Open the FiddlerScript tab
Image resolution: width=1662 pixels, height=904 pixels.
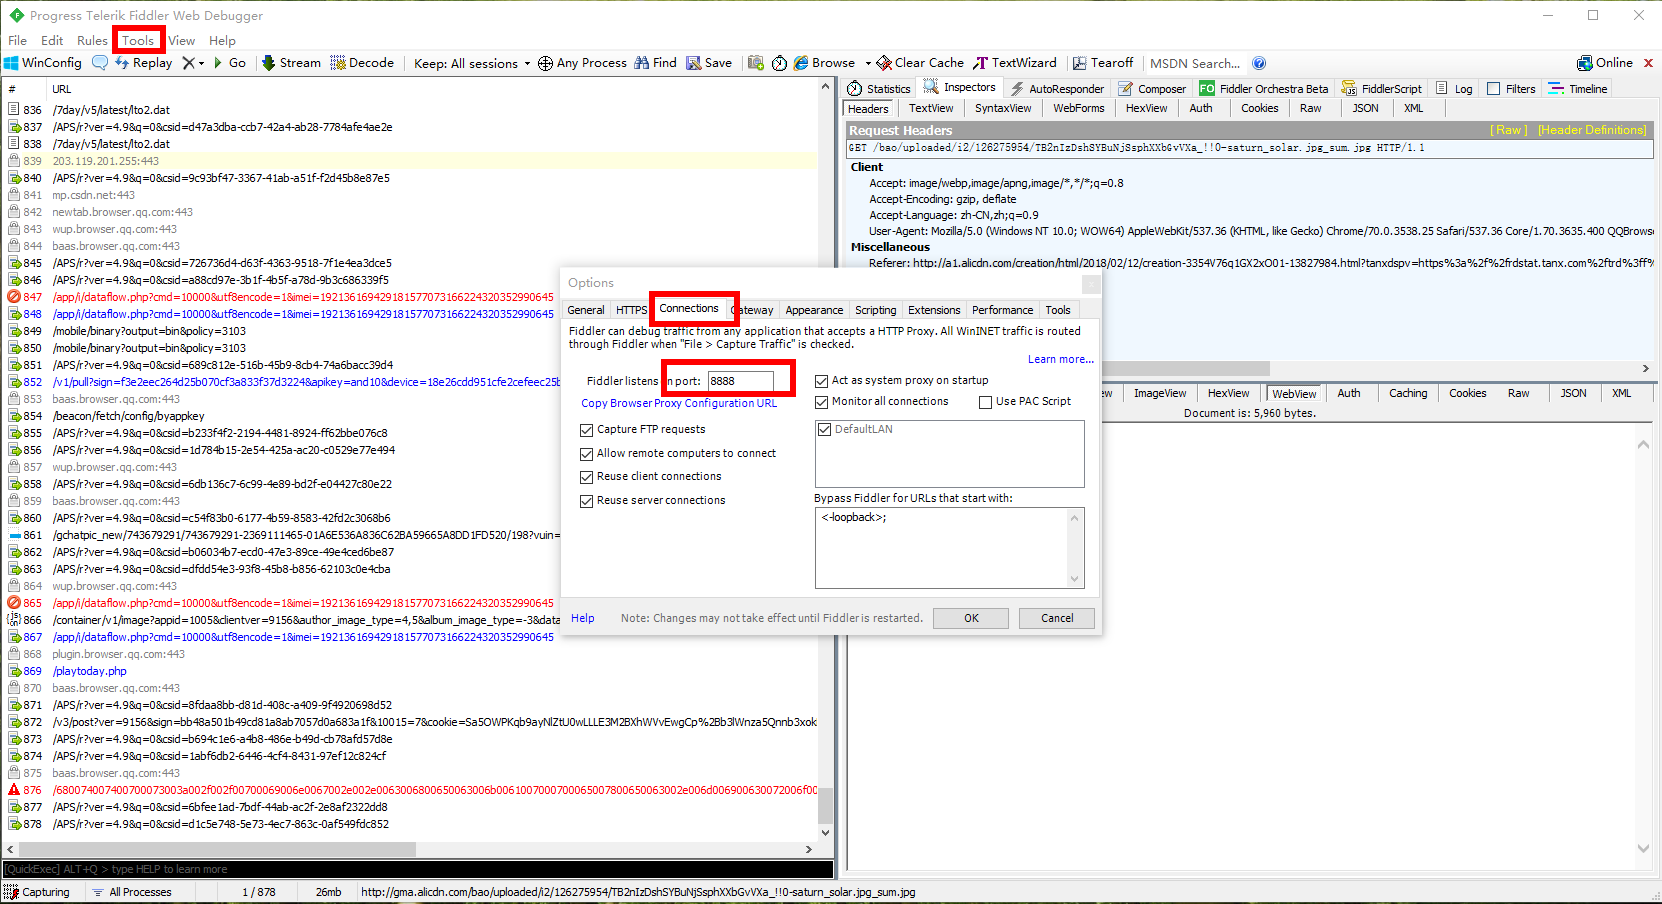[1381, 89]
